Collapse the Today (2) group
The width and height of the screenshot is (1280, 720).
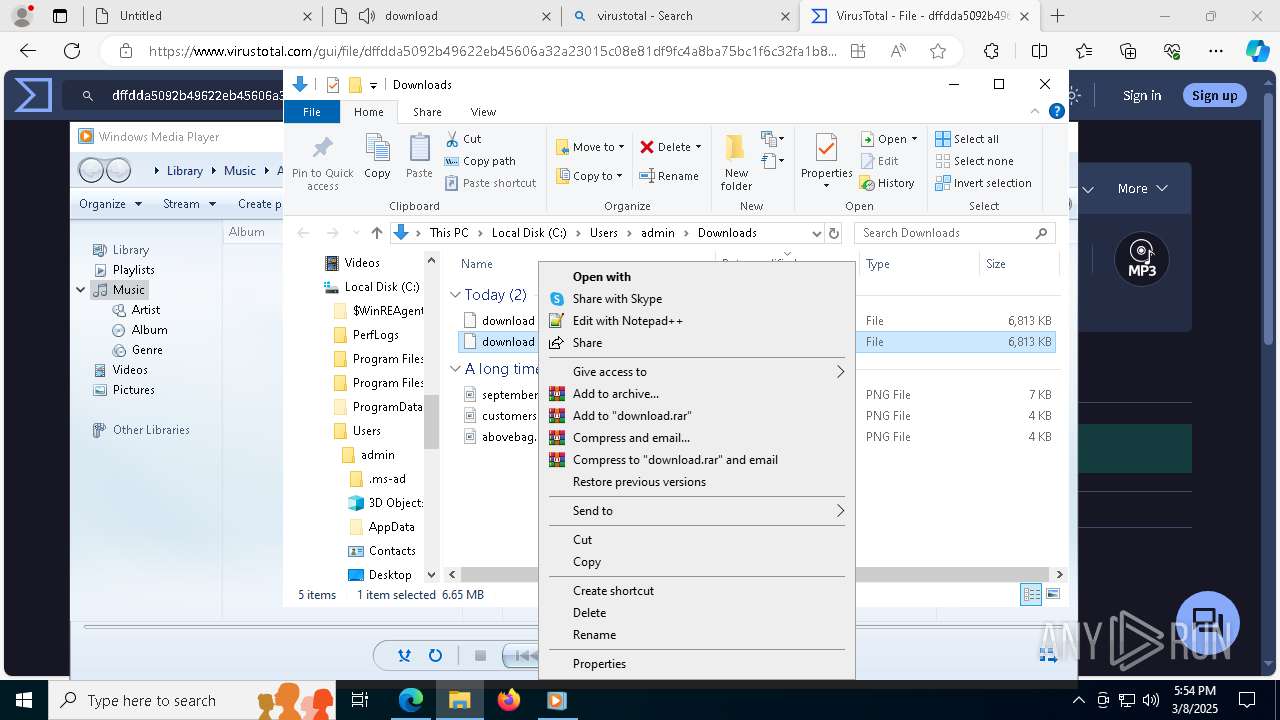(455, 295)
